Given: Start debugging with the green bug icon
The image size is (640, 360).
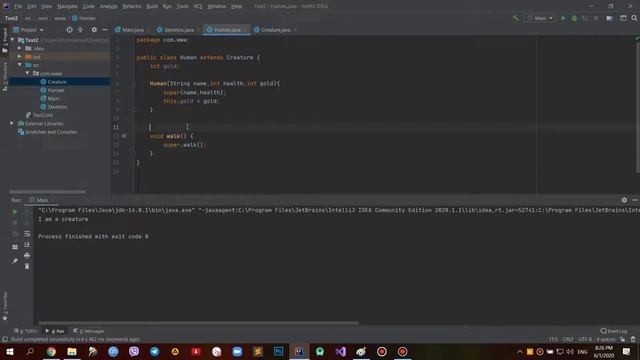Looking at the screenshot, I should coord(574,18).
